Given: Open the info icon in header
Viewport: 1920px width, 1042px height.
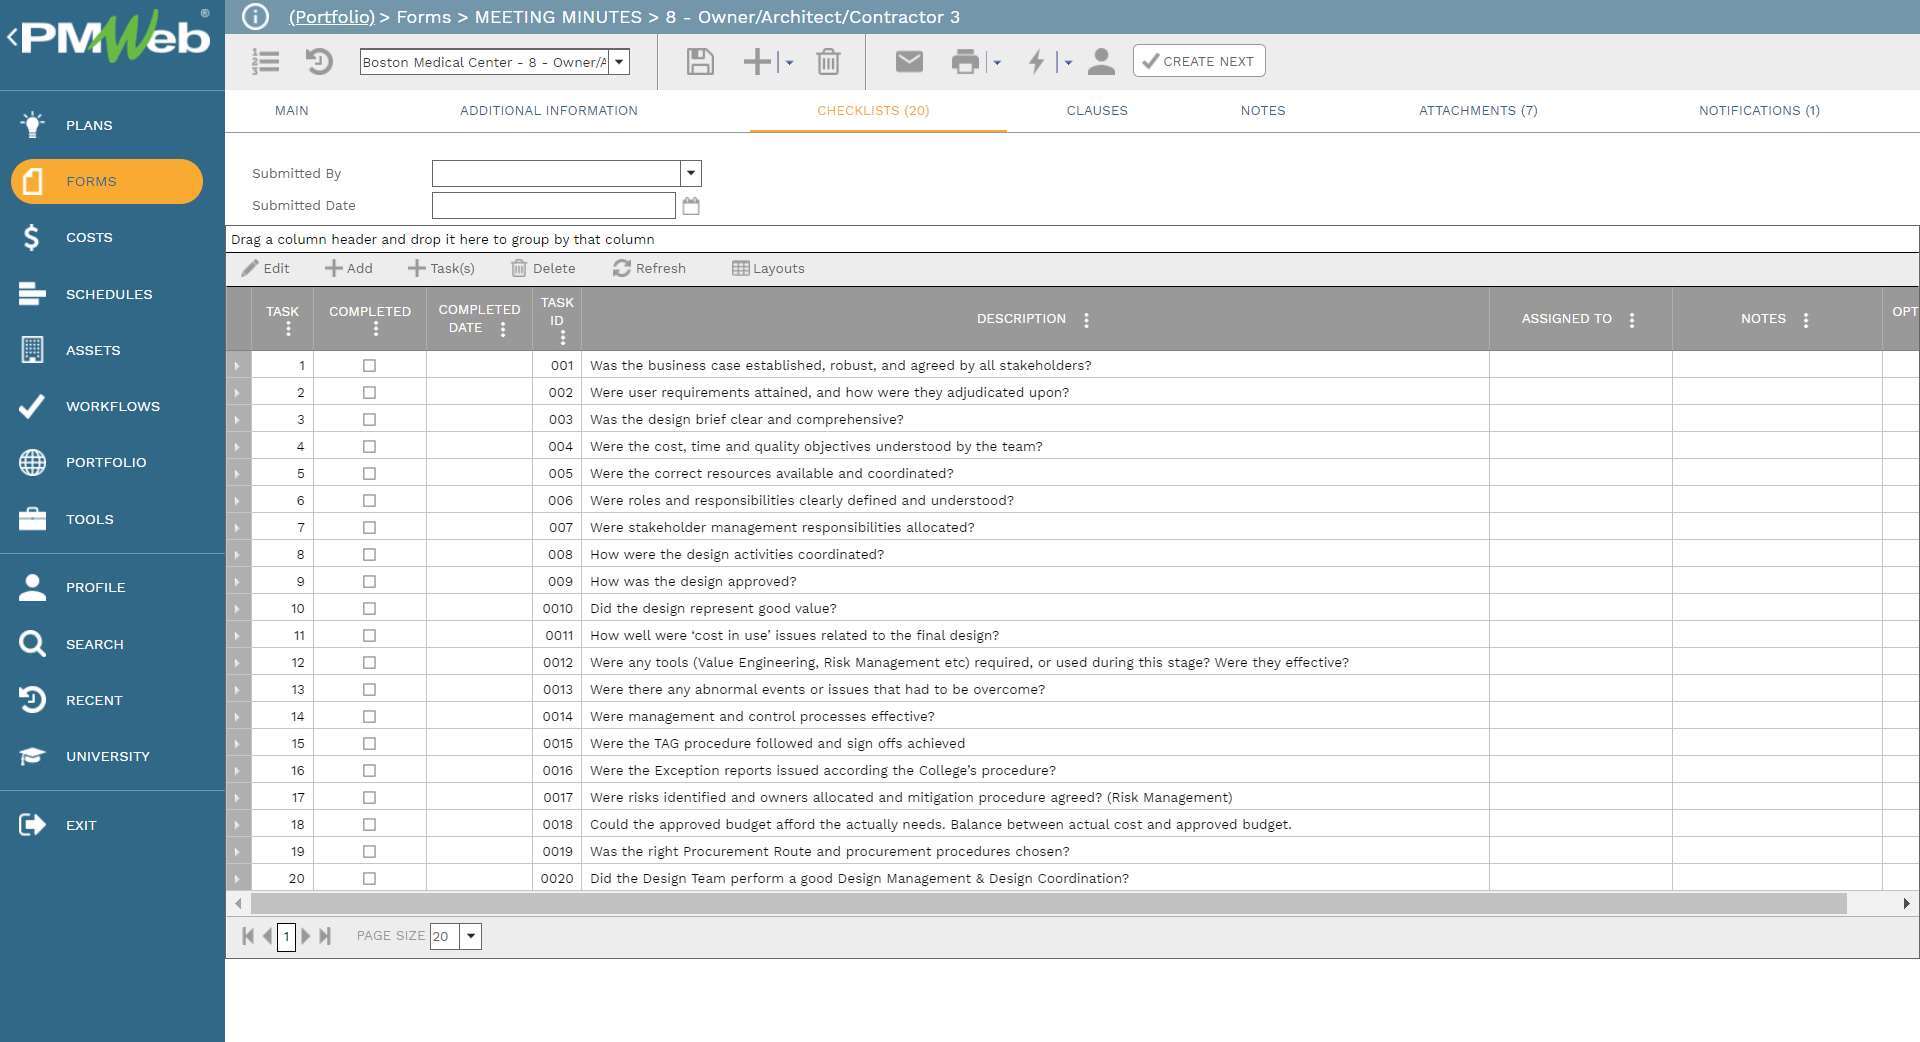Looking at the screenshot, I should 256,17.
